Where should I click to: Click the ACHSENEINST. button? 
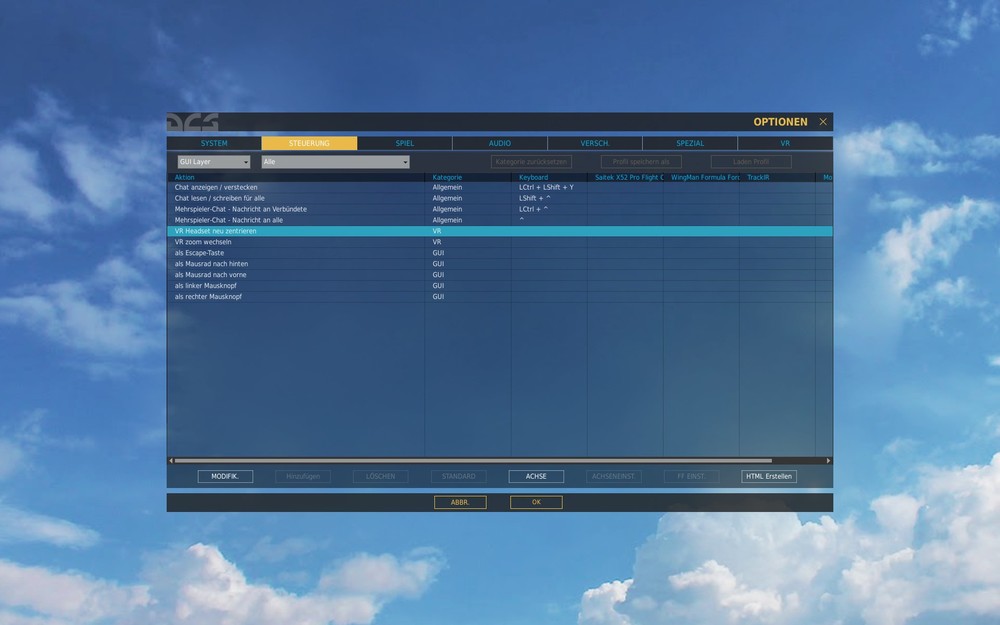(x=614, y=476)
